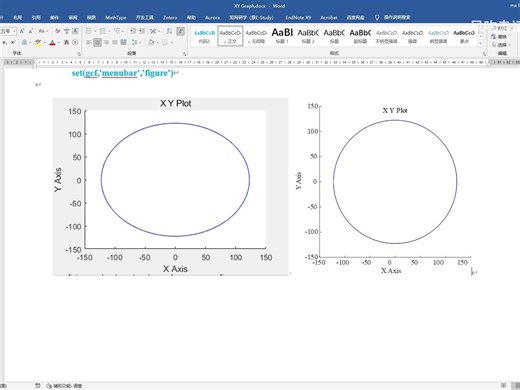Open Replace in Editing group

[x=499, y=37]
